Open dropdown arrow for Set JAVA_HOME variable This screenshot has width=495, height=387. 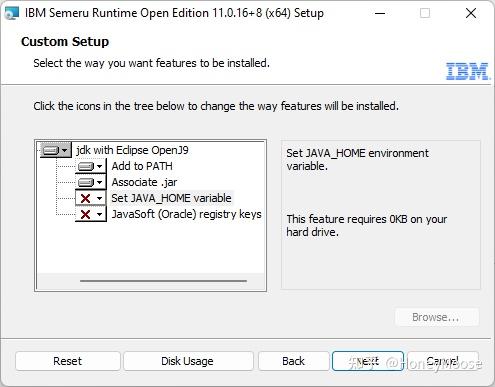pyautogui.click(x=99, y=198)
